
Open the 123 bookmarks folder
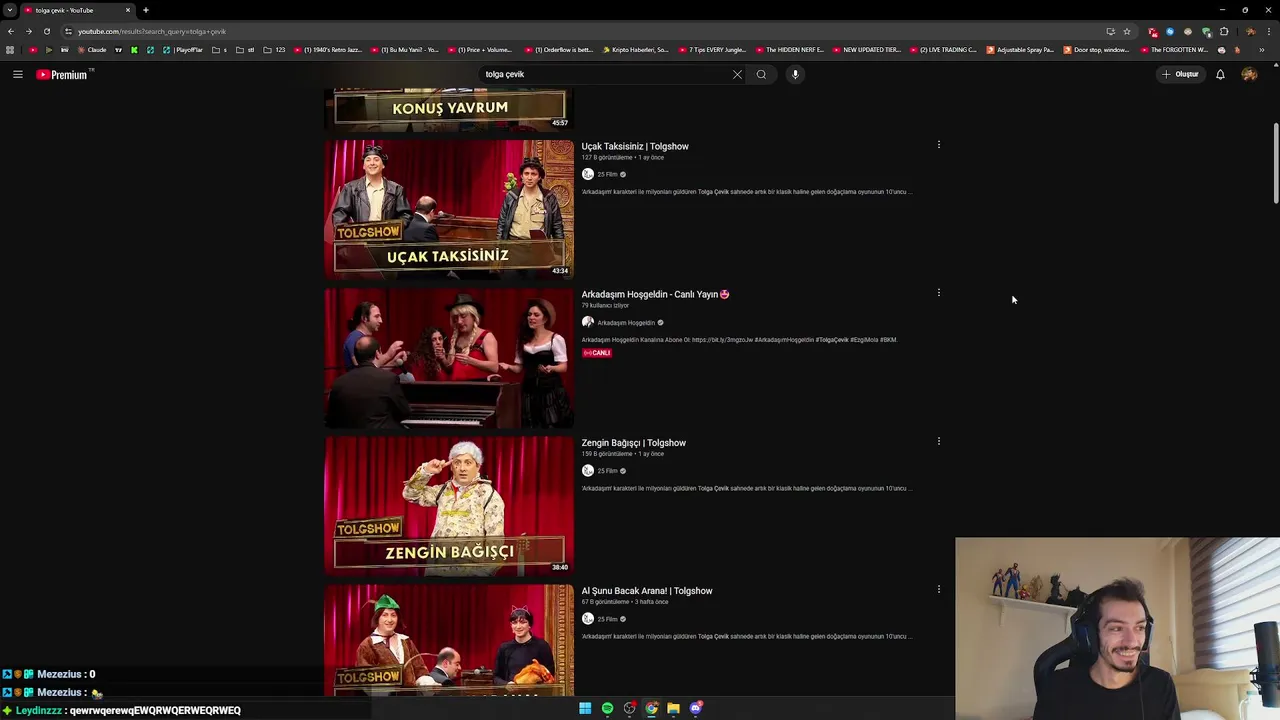tap(275, 50)
